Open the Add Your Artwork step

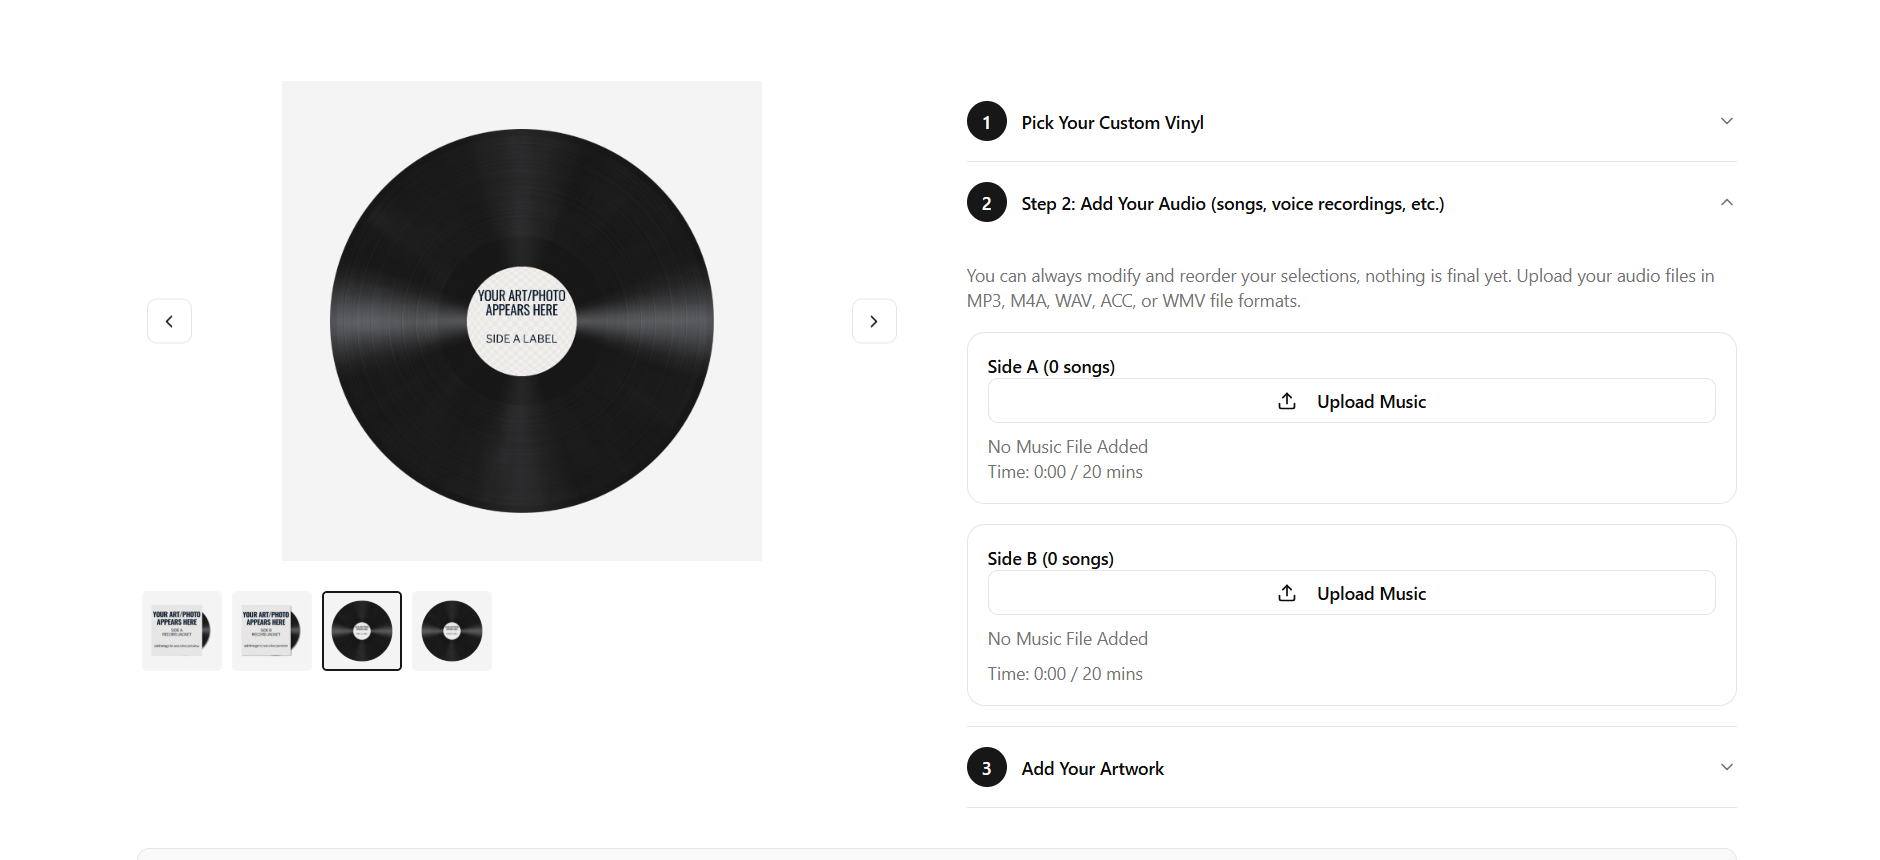point(1092,768)
